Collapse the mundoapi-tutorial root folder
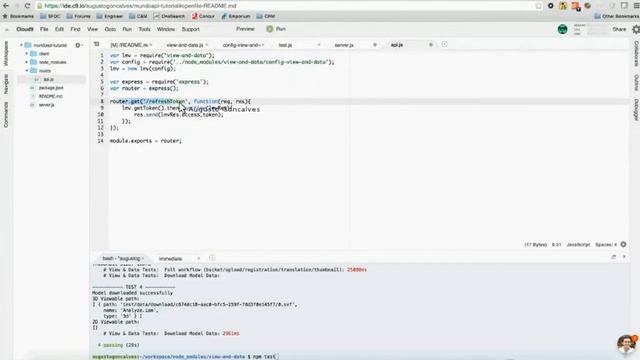Viewport: 640px width, 360px height. coord(21,45)
